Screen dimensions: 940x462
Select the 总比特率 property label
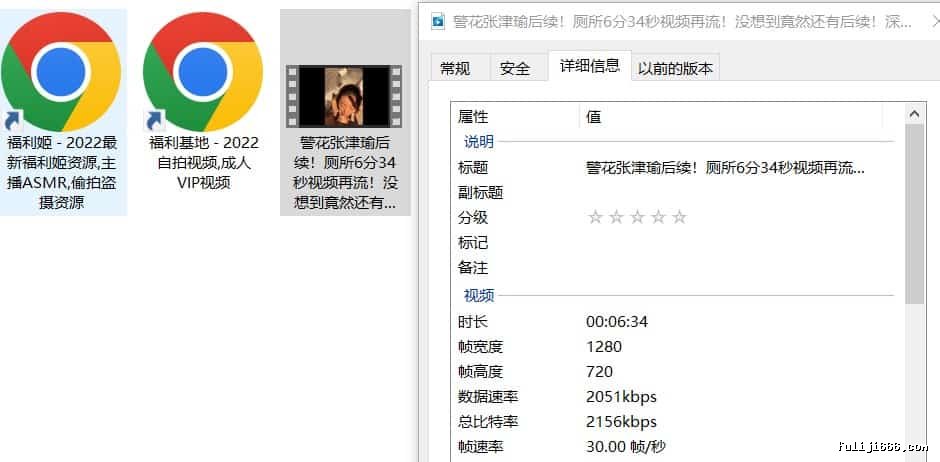click(x=488, y=422)
